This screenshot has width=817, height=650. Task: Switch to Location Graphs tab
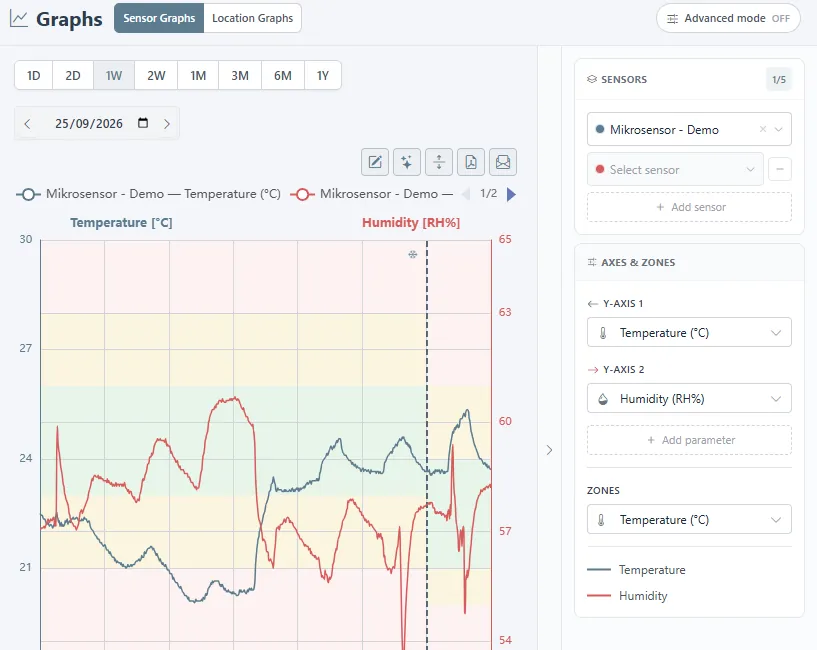253,18
